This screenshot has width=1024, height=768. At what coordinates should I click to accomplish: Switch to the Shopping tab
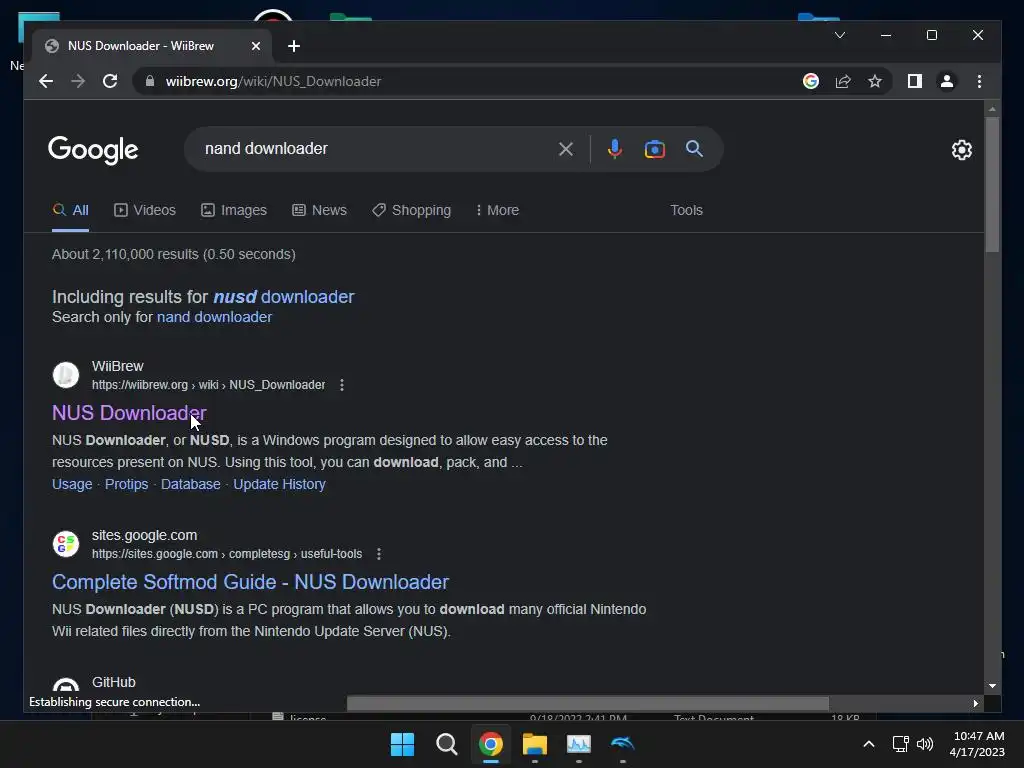pos(411,210)
